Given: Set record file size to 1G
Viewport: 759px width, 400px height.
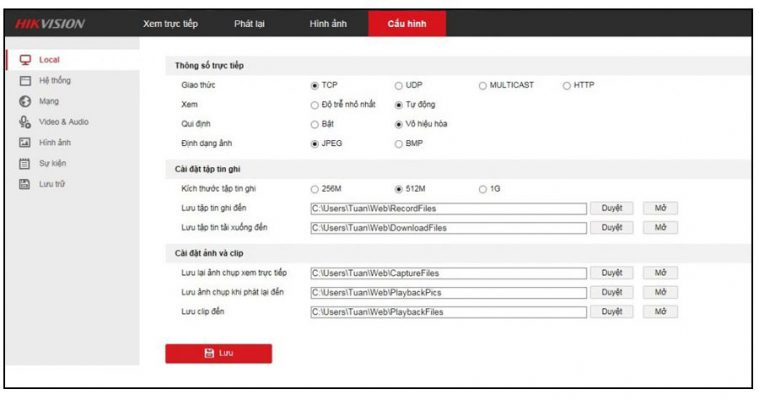Looking at the screenshot, I should 483,189.
